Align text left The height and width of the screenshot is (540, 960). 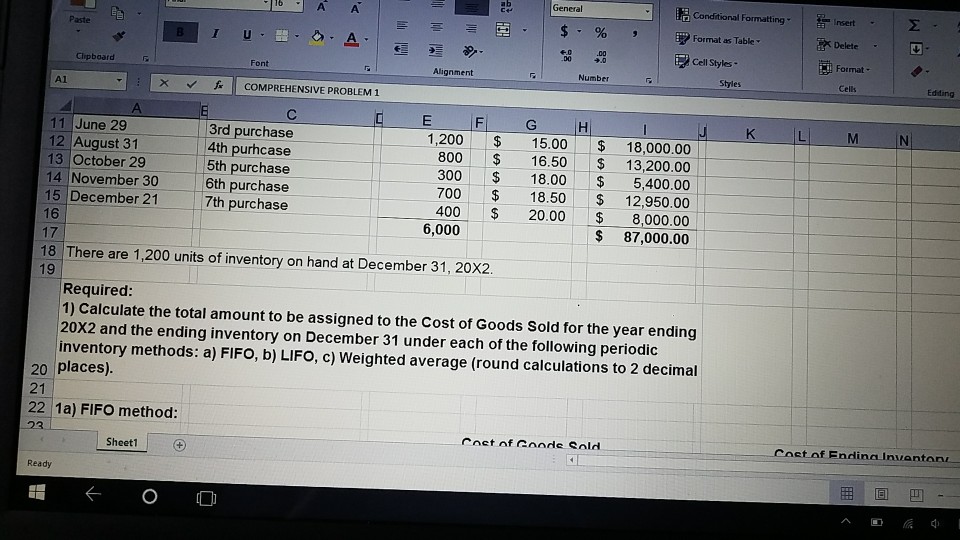pyautogui.click(x=402, y=26)
